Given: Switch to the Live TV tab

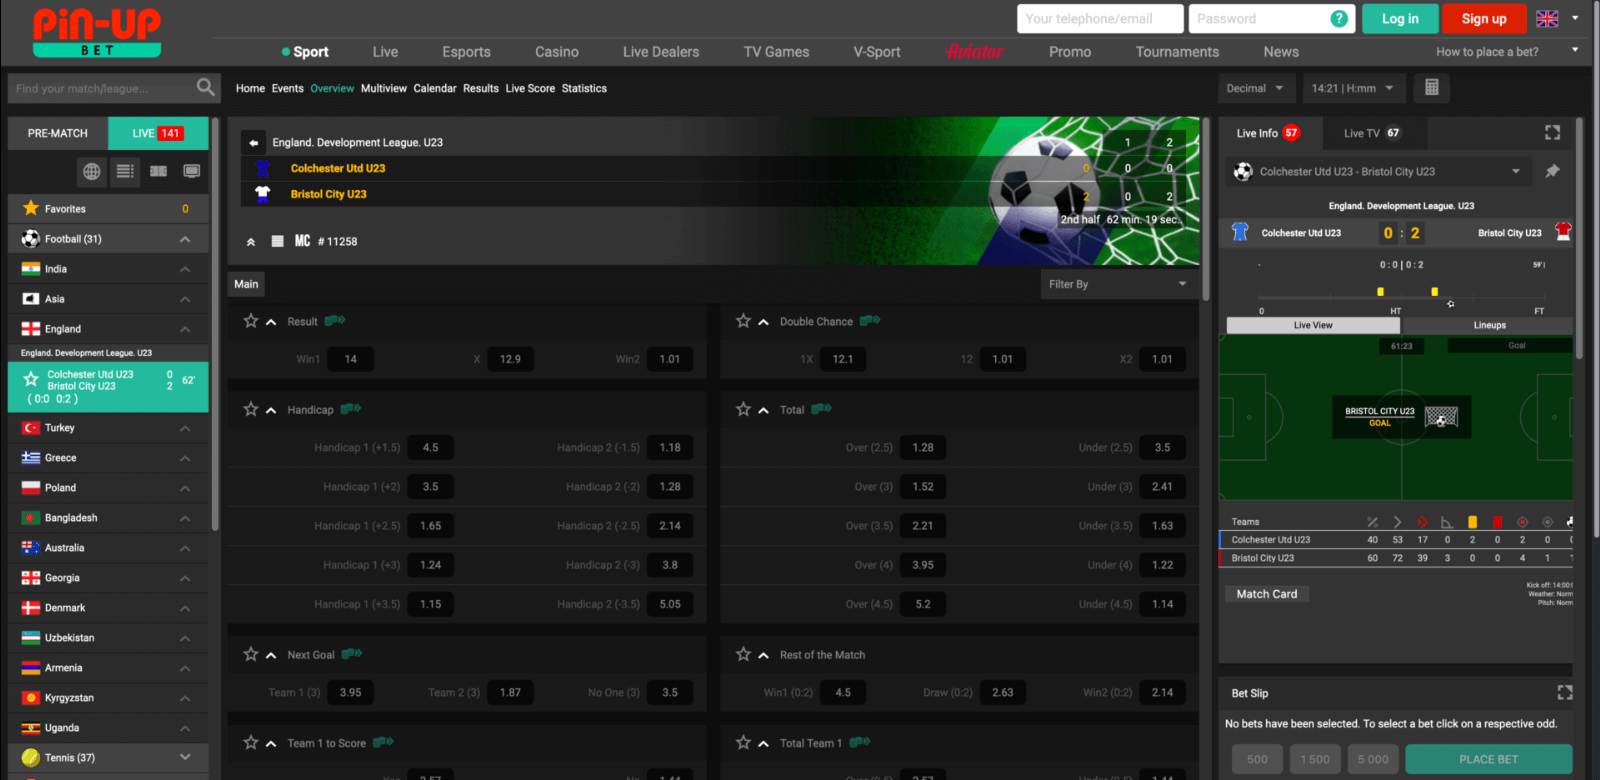Looking at the screenshot, I should 1371,133.
